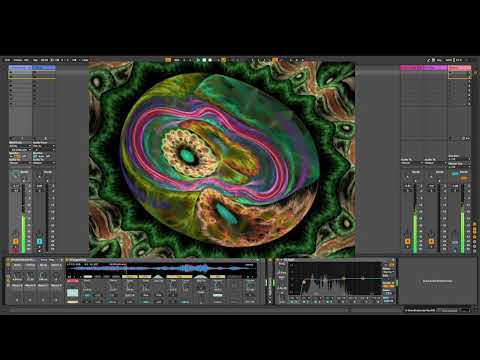Viewport: 480px width, 360px height.
Task: Click the sample waveform display in the sampler device
Action: [161, 268]
